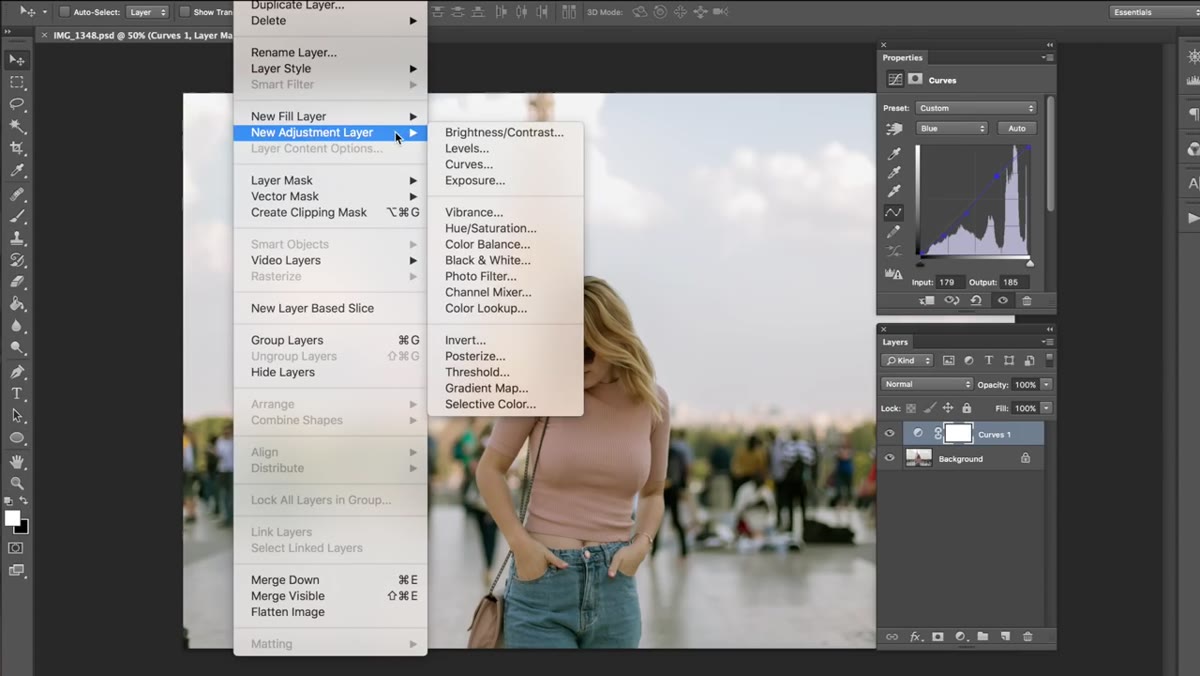Pick the black point eyedropper in Curves
The width and height of the screenshot is (1200, 676).
pos(894,154)
